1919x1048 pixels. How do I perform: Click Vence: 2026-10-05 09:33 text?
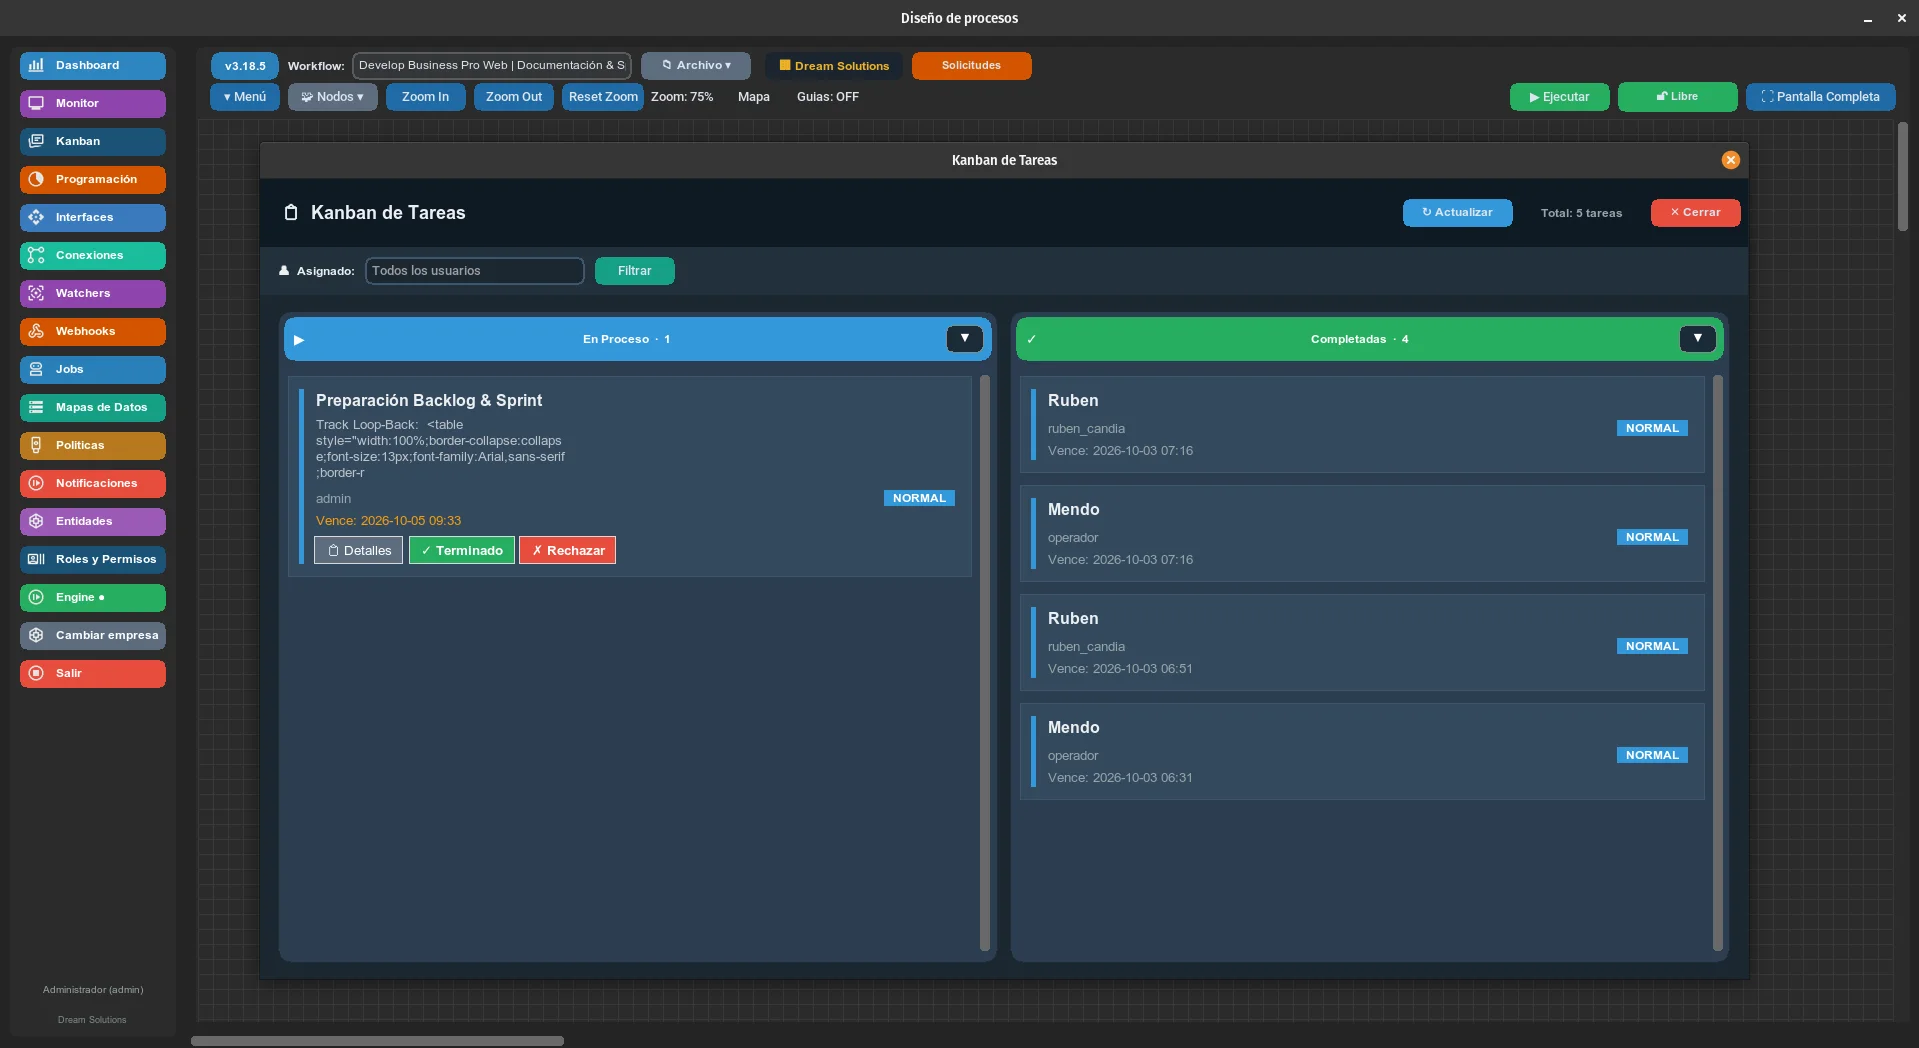coord(388,521)
